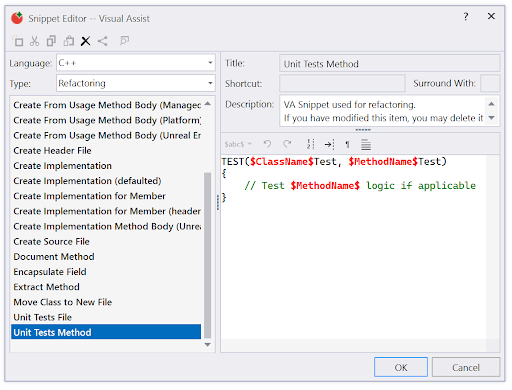
Task: Open the Type Refactoring dropdown
Action: pyautogui.click(x=136, y=83)
